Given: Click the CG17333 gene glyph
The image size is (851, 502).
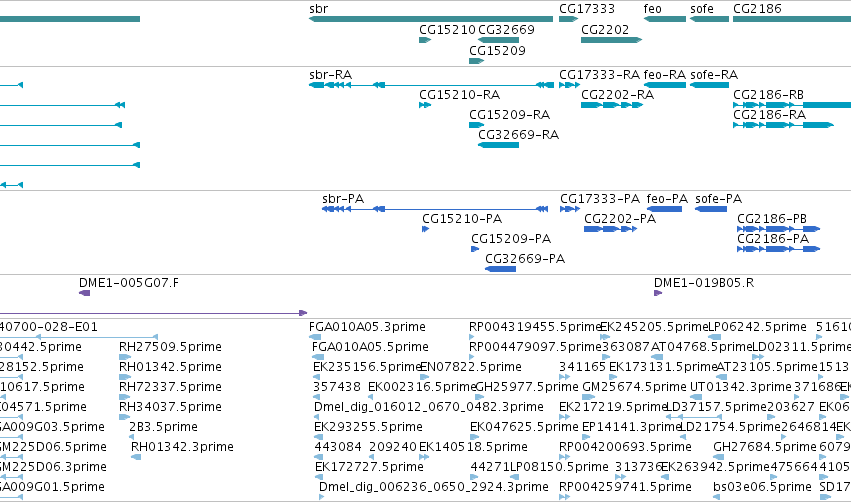Looking at the screenshot, I should pyautogui.click(x=568, y=19).
